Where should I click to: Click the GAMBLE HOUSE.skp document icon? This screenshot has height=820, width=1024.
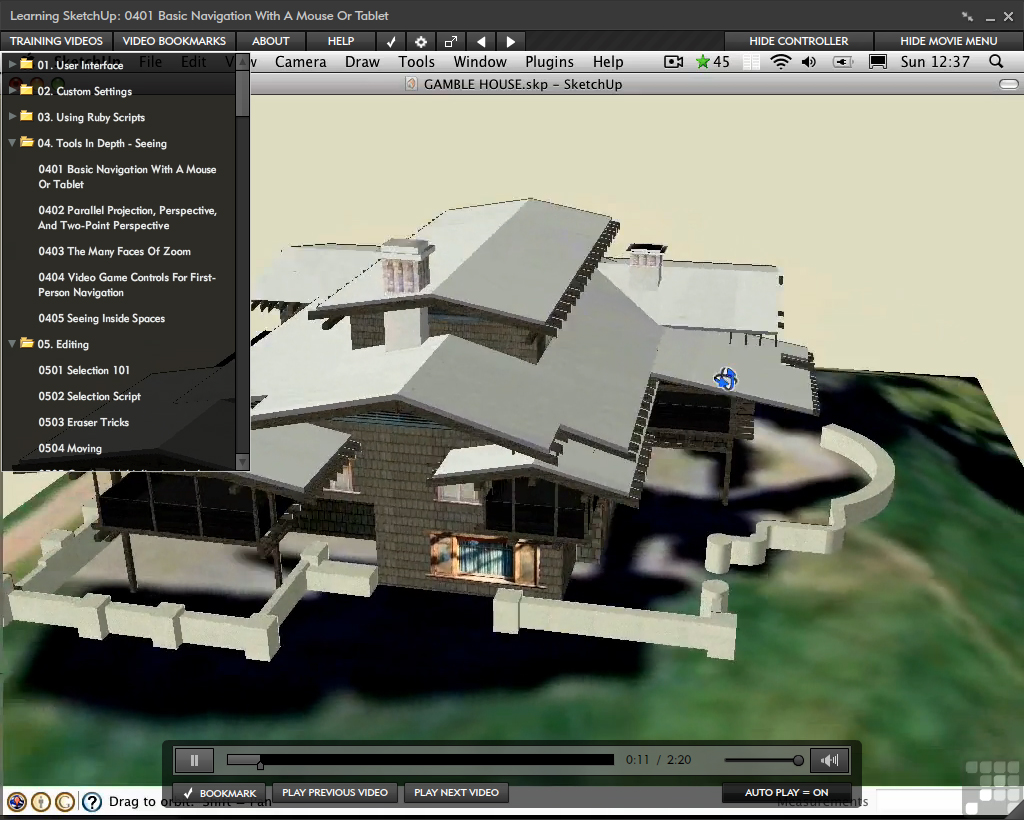411,84
